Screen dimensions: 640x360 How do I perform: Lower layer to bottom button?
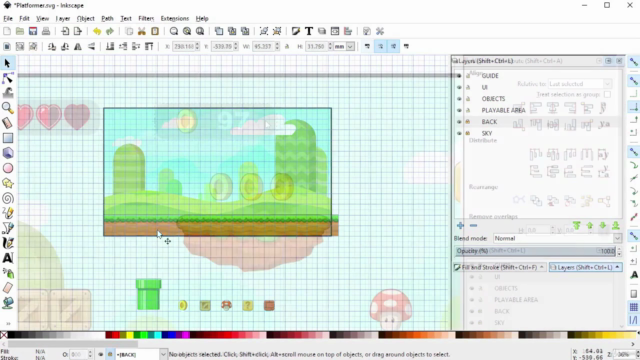click(x=616, y=225)
